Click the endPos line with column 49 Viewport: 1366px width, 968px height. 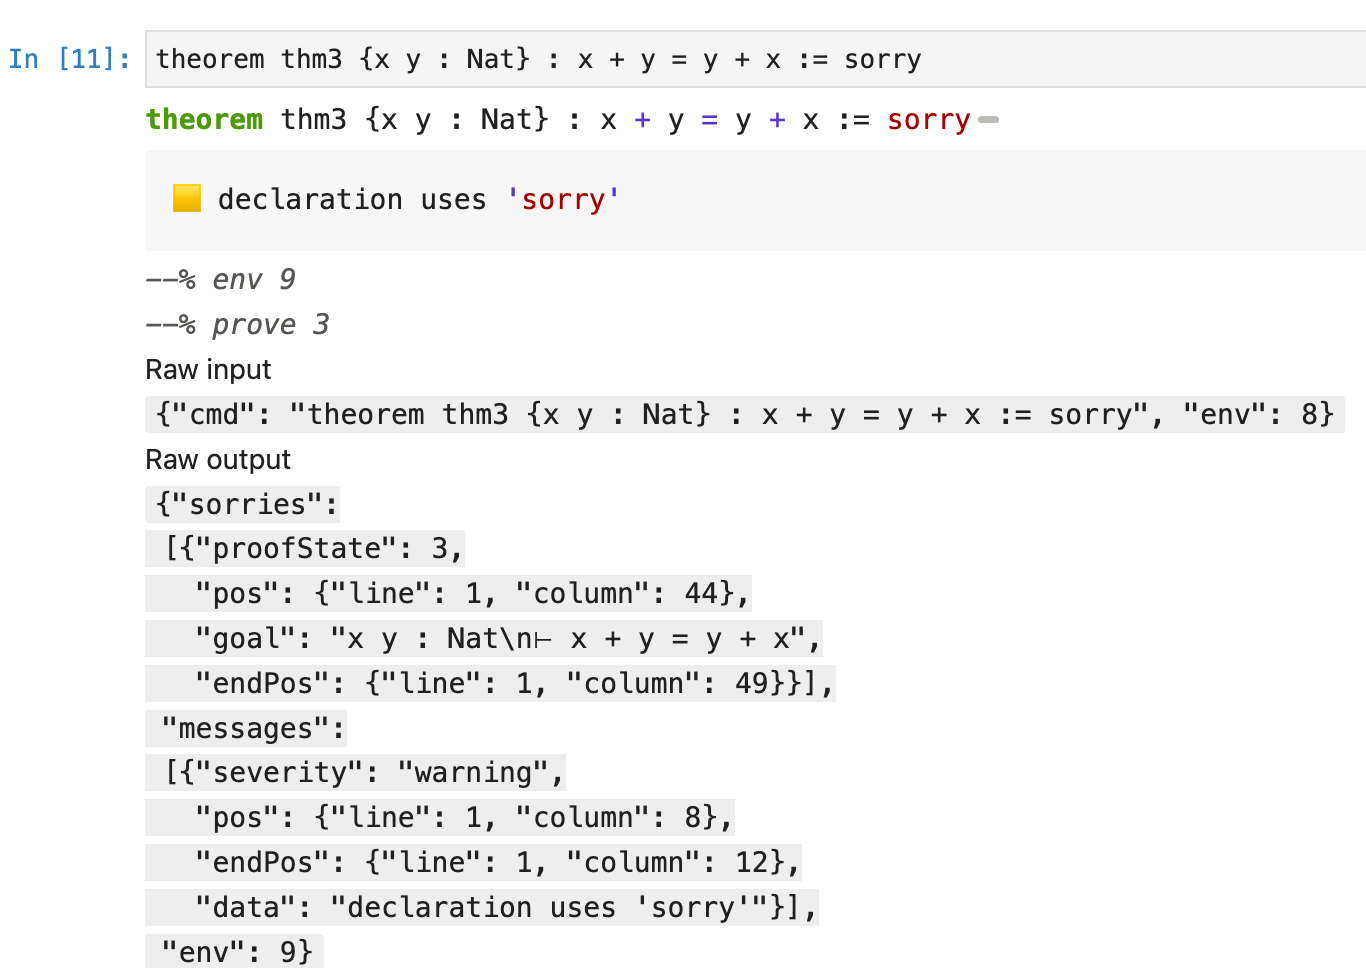pos(491,683)
